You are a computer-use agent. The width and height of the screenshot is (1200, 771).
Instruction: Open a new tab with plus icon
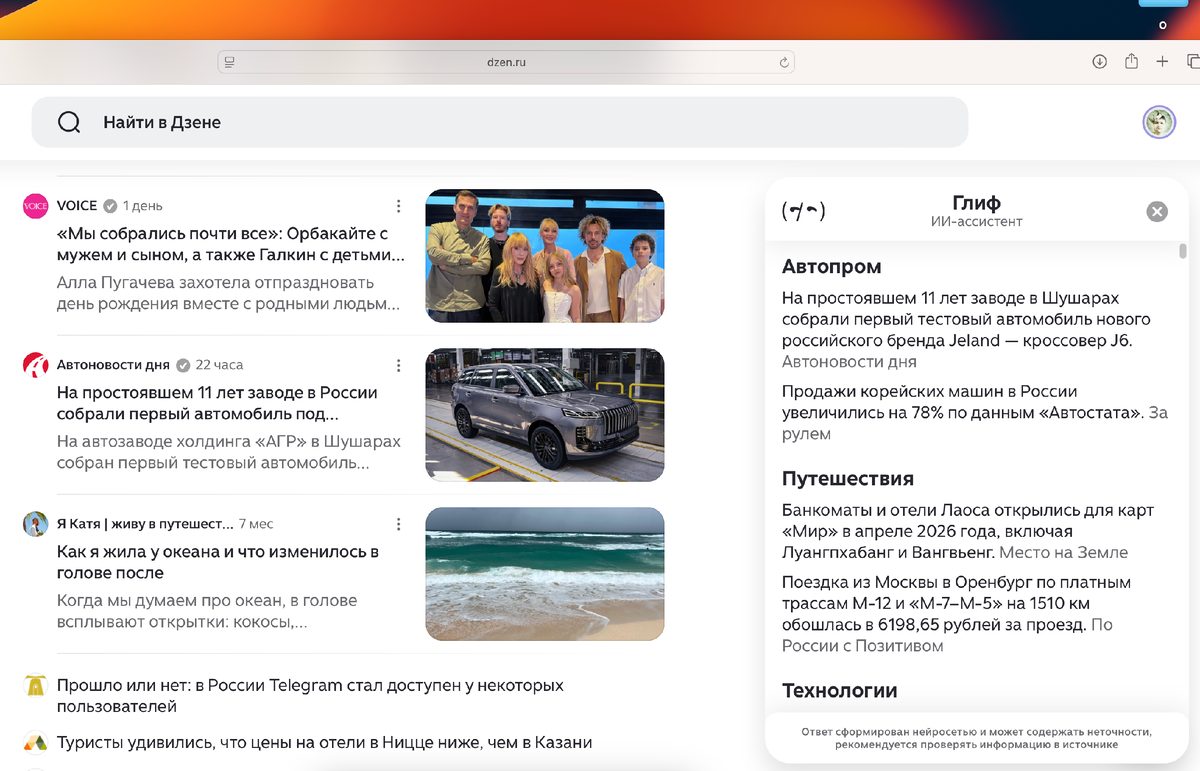click(x=1162, y=62)
